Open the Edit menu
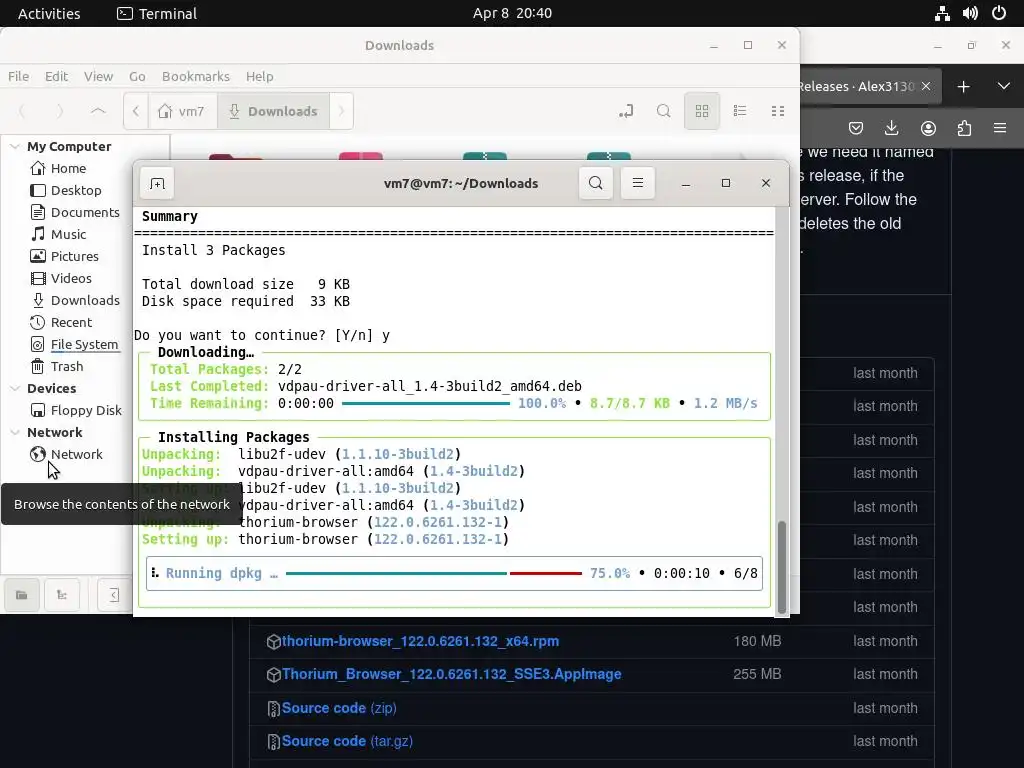Screen dimensions: 1024x768 [56, 76]
